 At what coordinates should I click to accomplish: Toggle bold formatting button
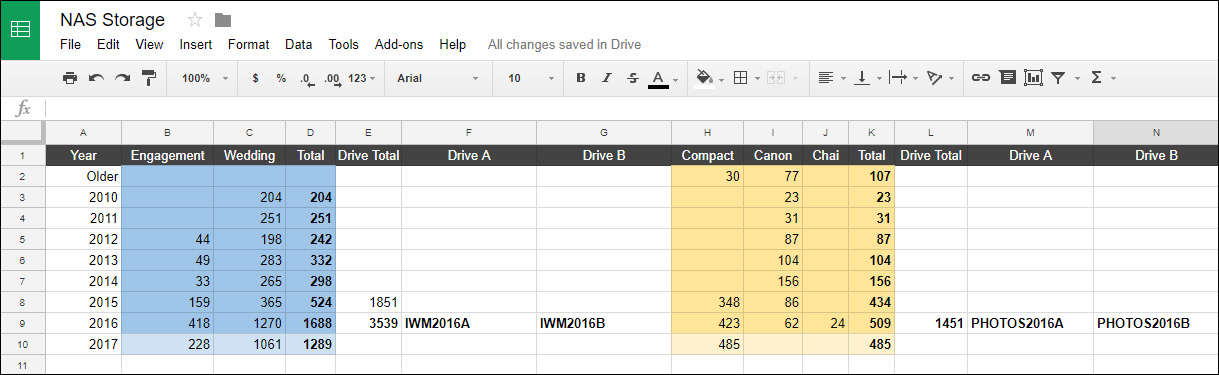tap(580, 78)
